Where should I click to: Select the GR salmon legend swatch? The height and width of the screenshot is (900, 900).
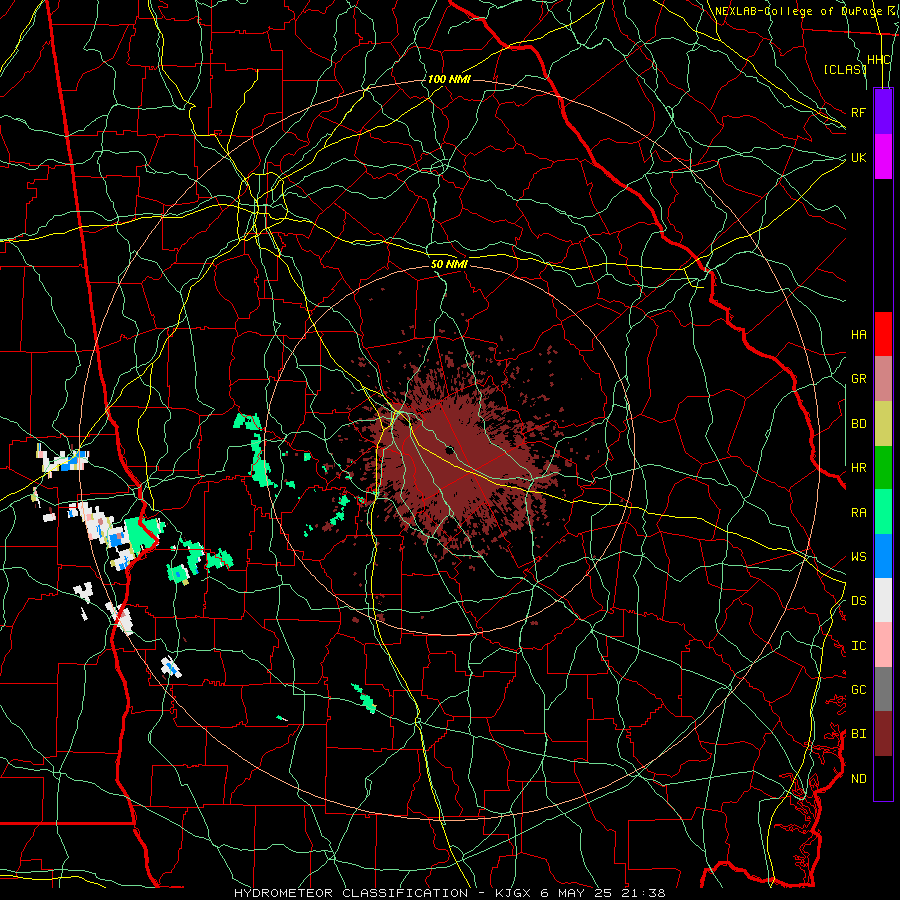(883, 379)
